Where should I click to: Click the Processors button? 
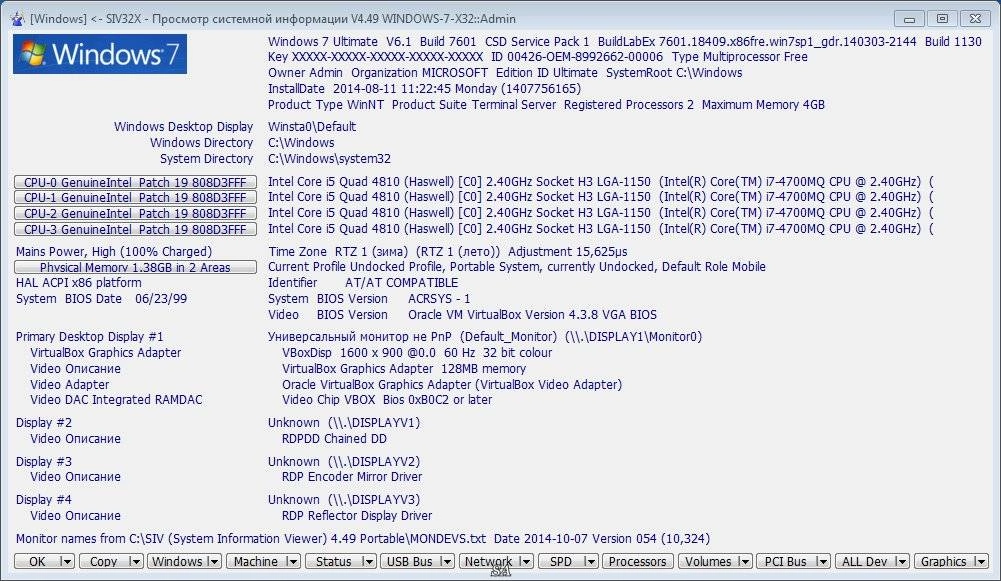637,561
